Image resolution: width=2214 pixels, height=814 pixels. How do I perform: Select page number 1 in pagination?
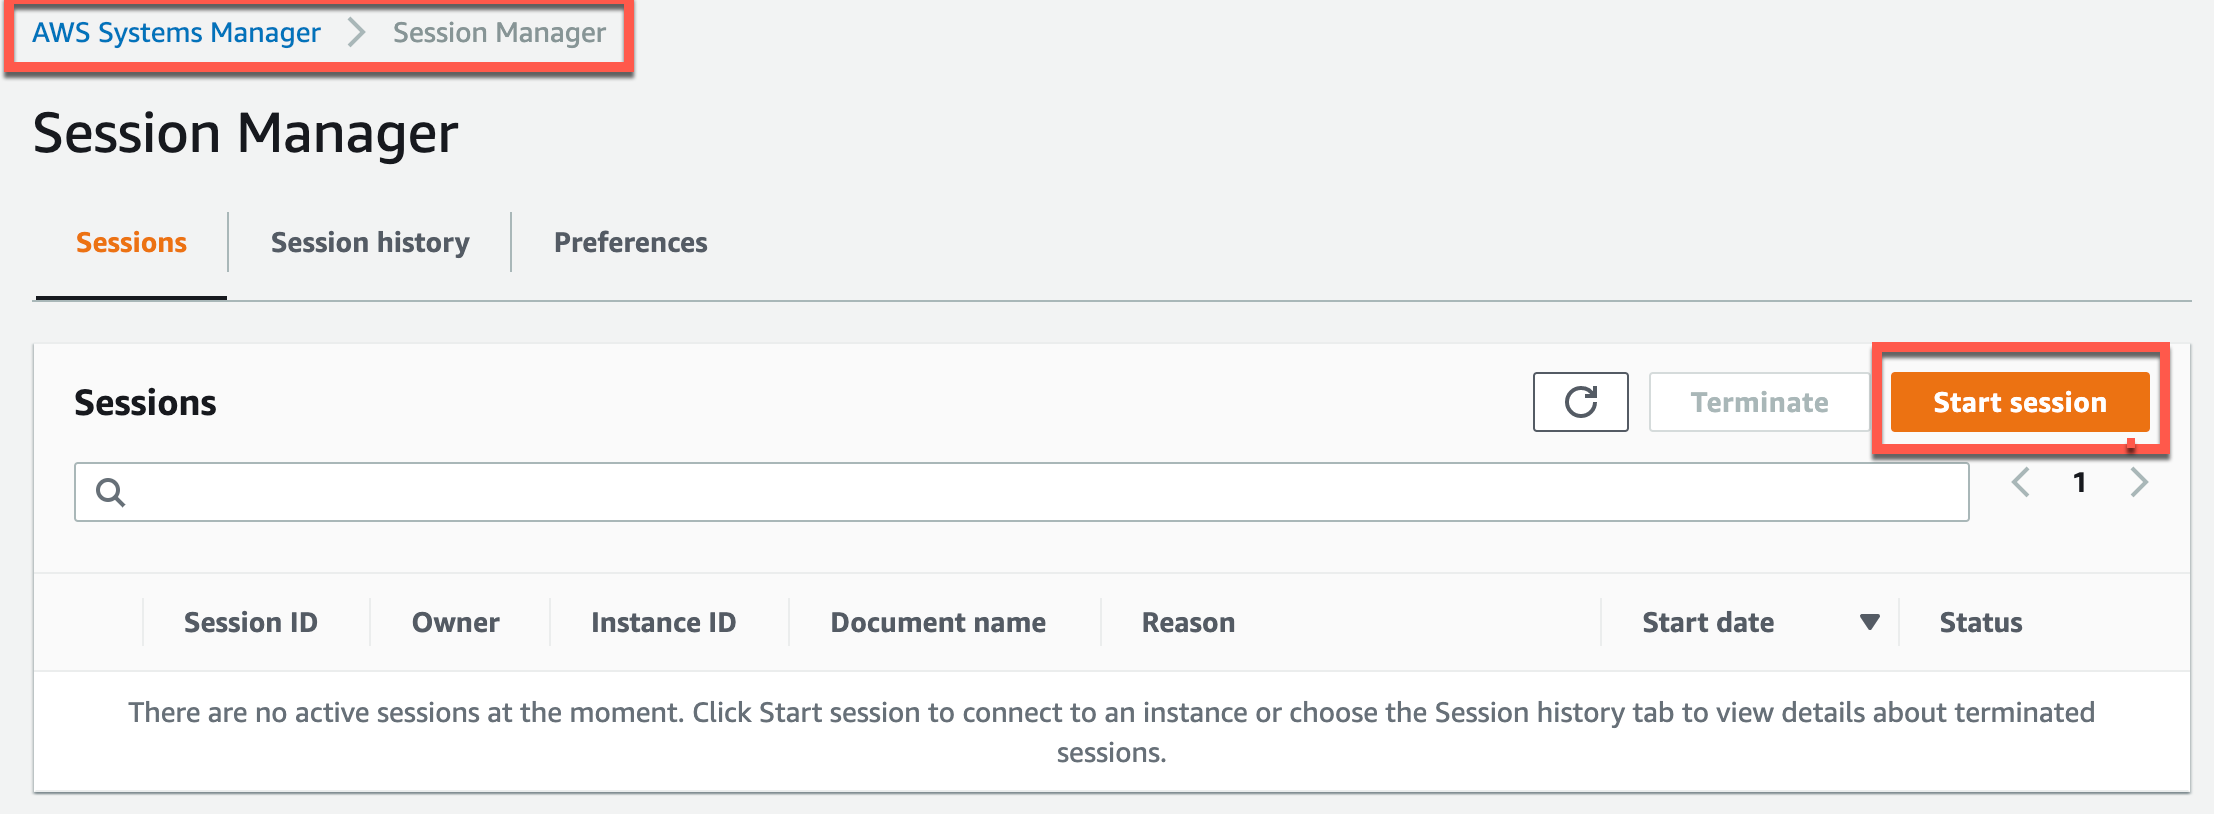point(2079,483)
